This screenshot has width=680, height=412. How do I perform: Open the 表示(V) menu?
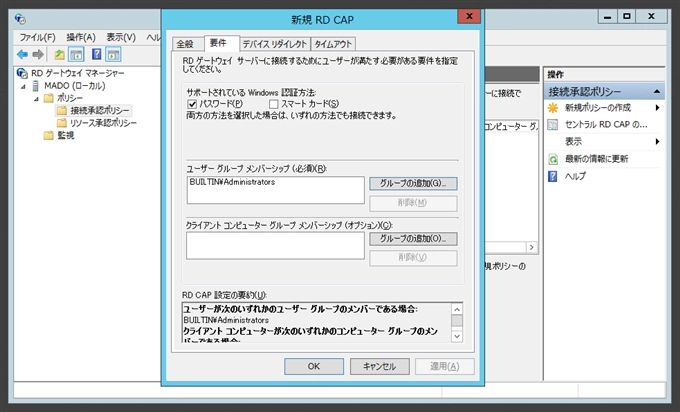[x=121, y=37]
